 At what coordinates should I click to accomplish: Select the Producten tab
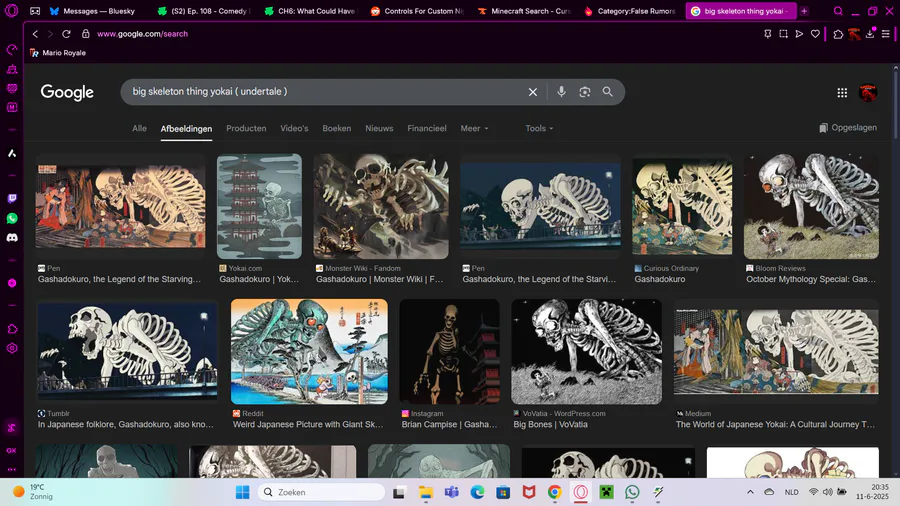click(246, 129)
